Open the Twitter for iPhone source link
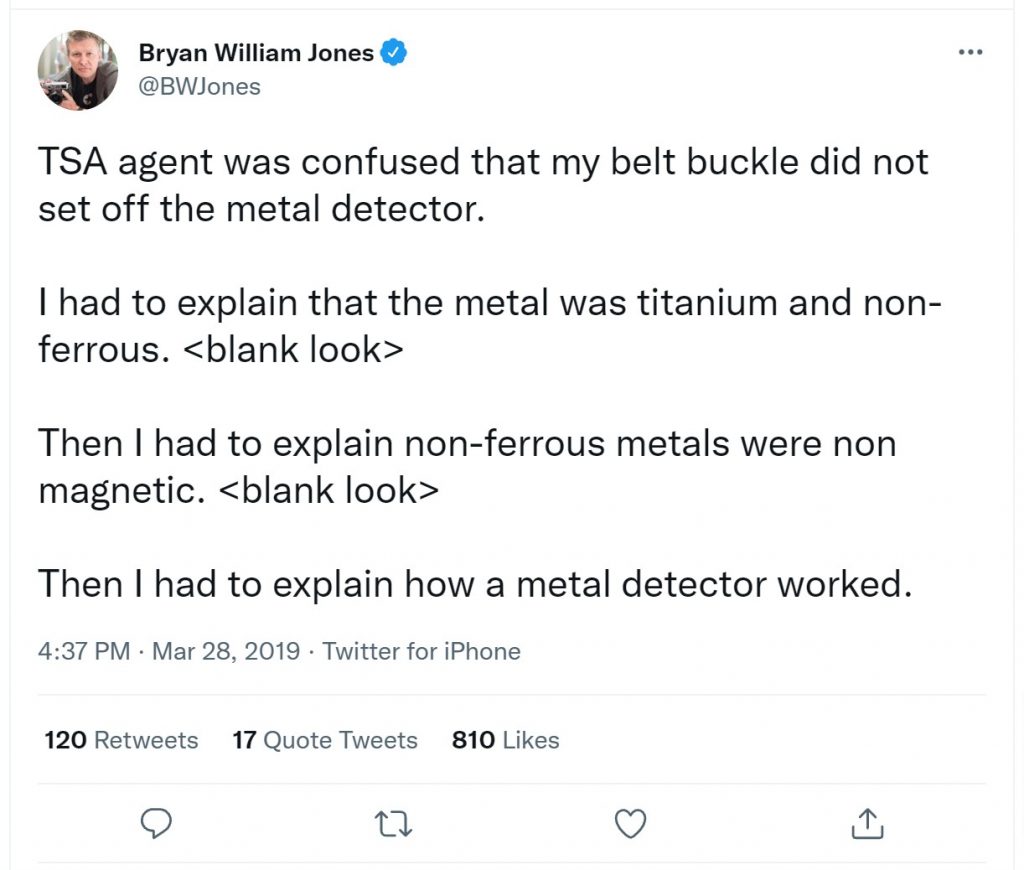The width and height of the screenshot is (1024, 870). [x=421, y=651]
